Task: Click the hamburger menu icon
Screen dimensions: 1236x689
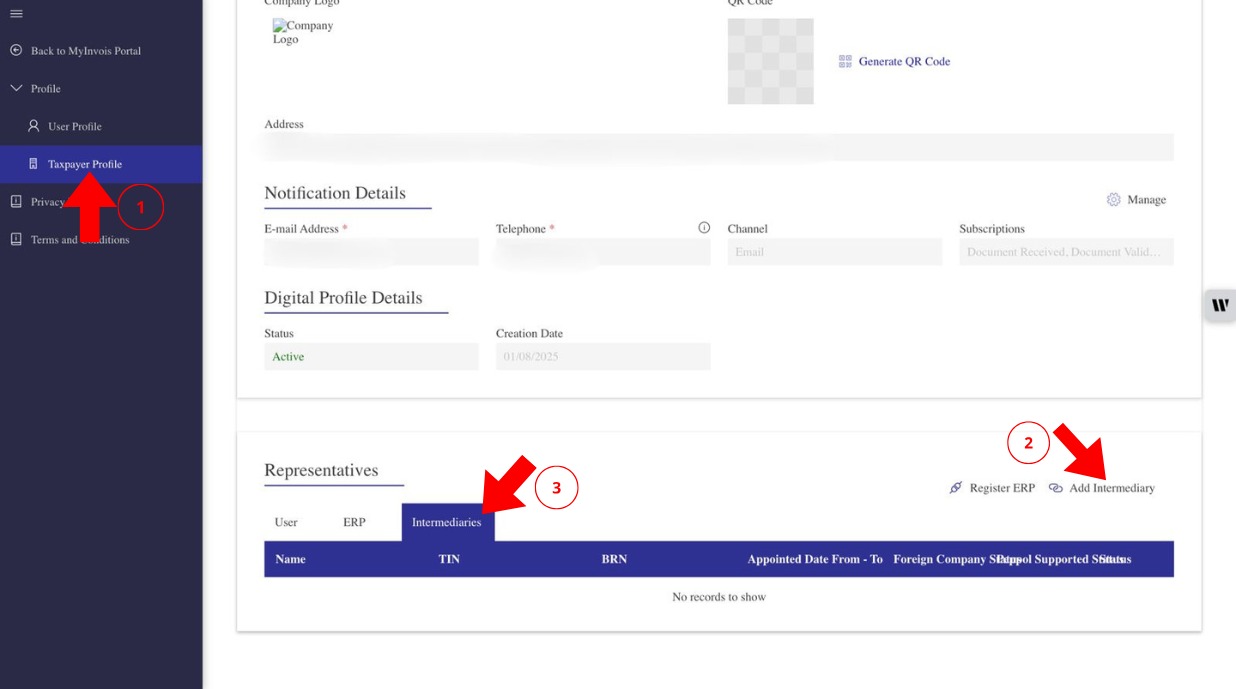Action: tap(16, 13)
